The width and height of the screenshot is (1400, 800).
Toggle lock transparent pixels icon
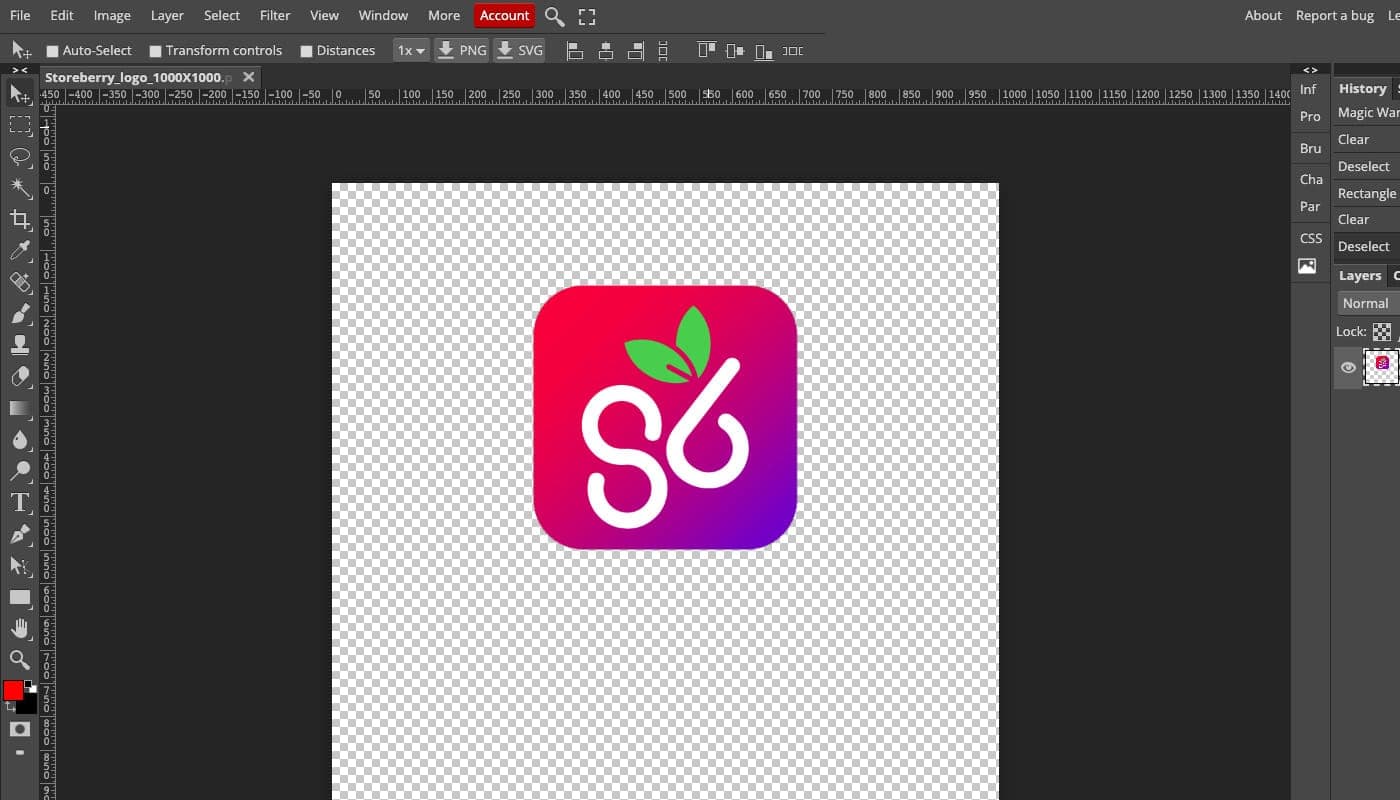coord(1381,332)
